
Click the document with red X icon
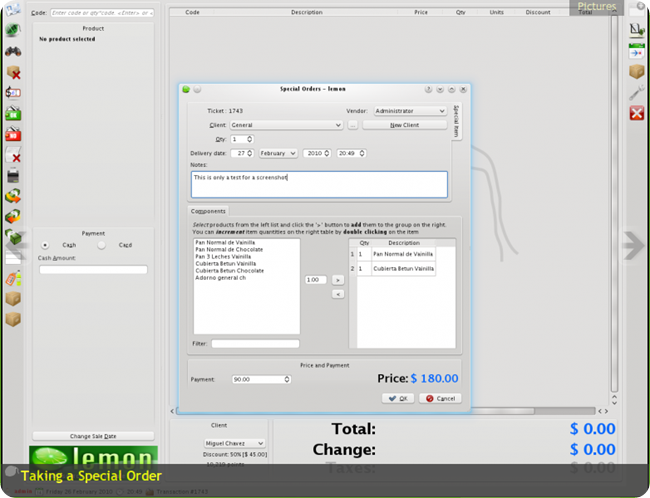[x=13, y=155]
